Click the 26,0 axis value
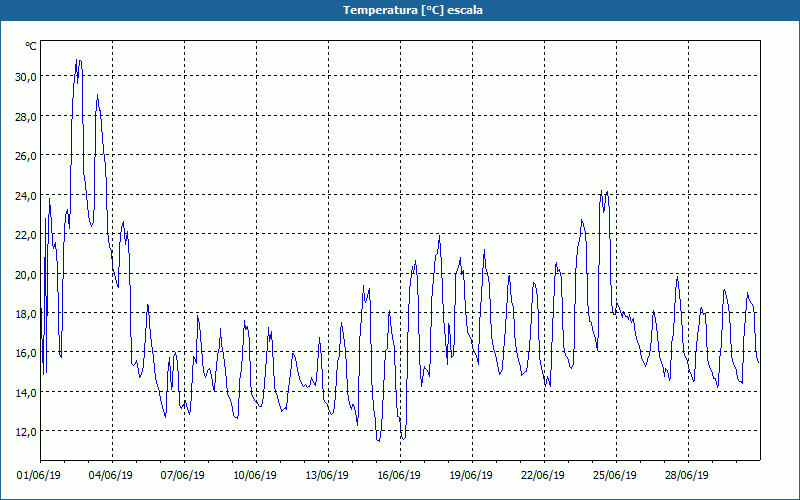The image size is (800, 500). (26, 156)
